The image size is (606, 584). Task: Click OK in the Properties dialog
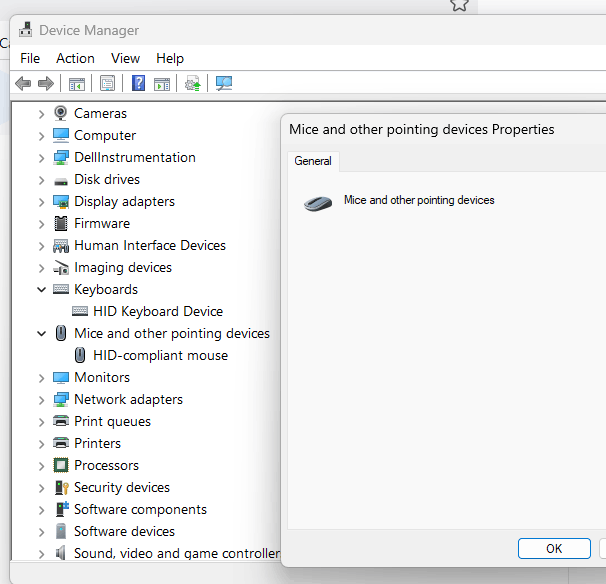click(554, 548)
